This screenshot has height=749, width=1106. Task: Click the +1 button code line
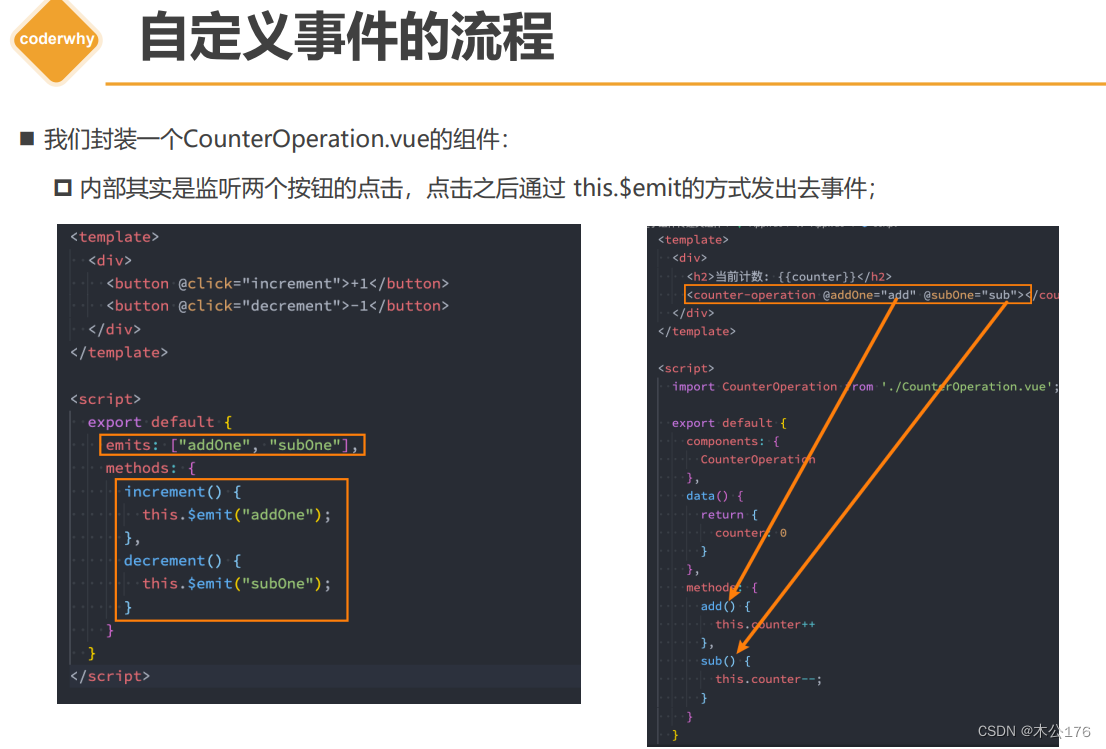click(270, 283)
